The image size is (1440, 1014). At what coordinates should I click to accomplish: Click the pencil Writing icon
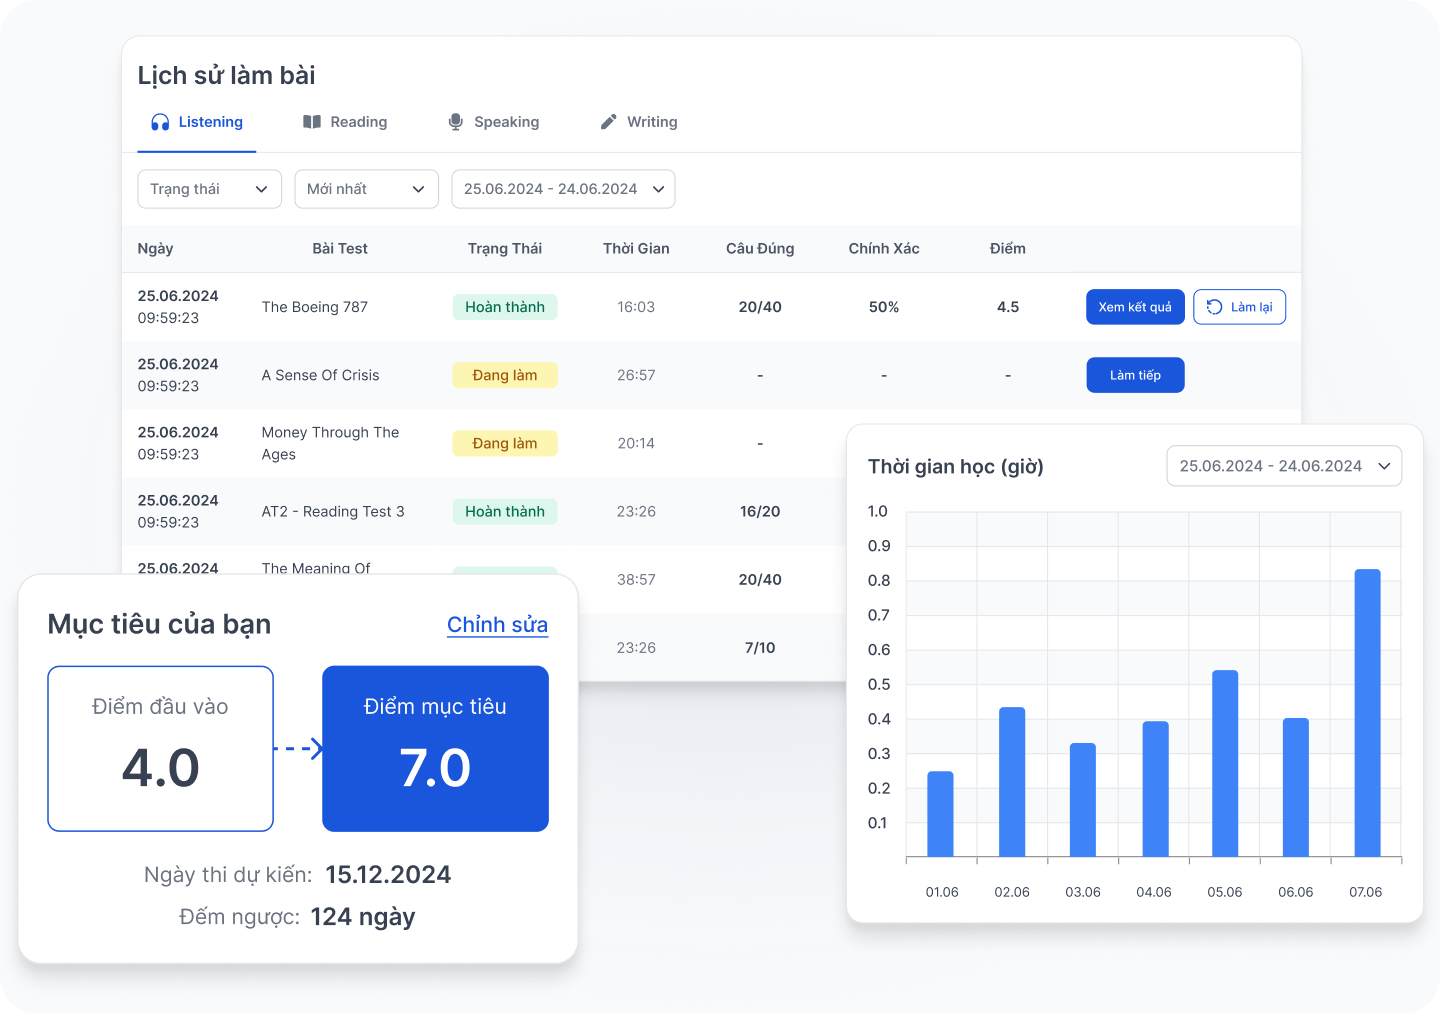608,122
